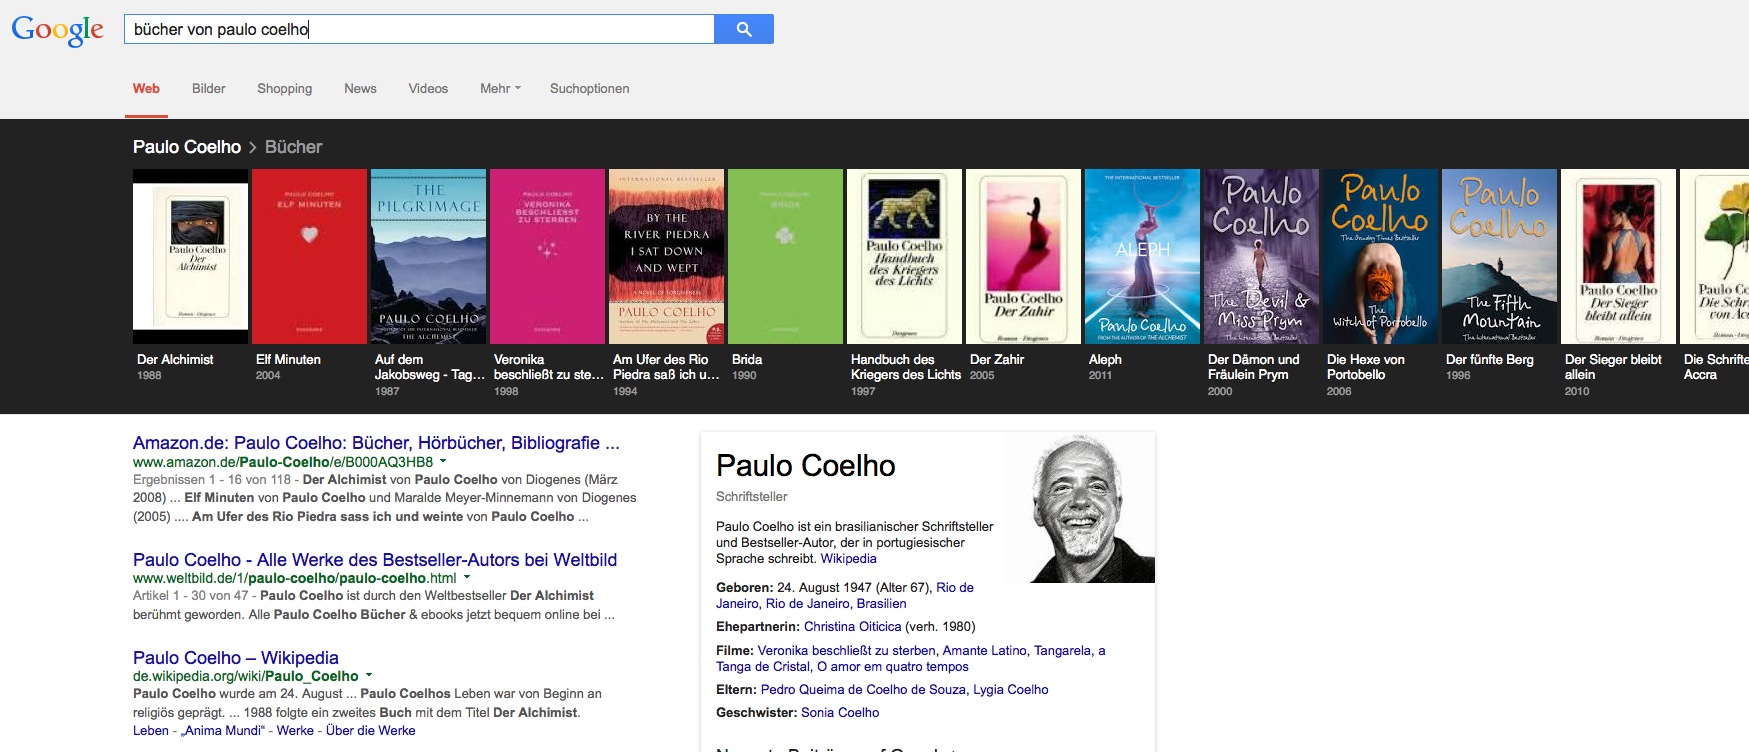Click the Auf dem Jakobsweg caption

click(x=429, y=367)
